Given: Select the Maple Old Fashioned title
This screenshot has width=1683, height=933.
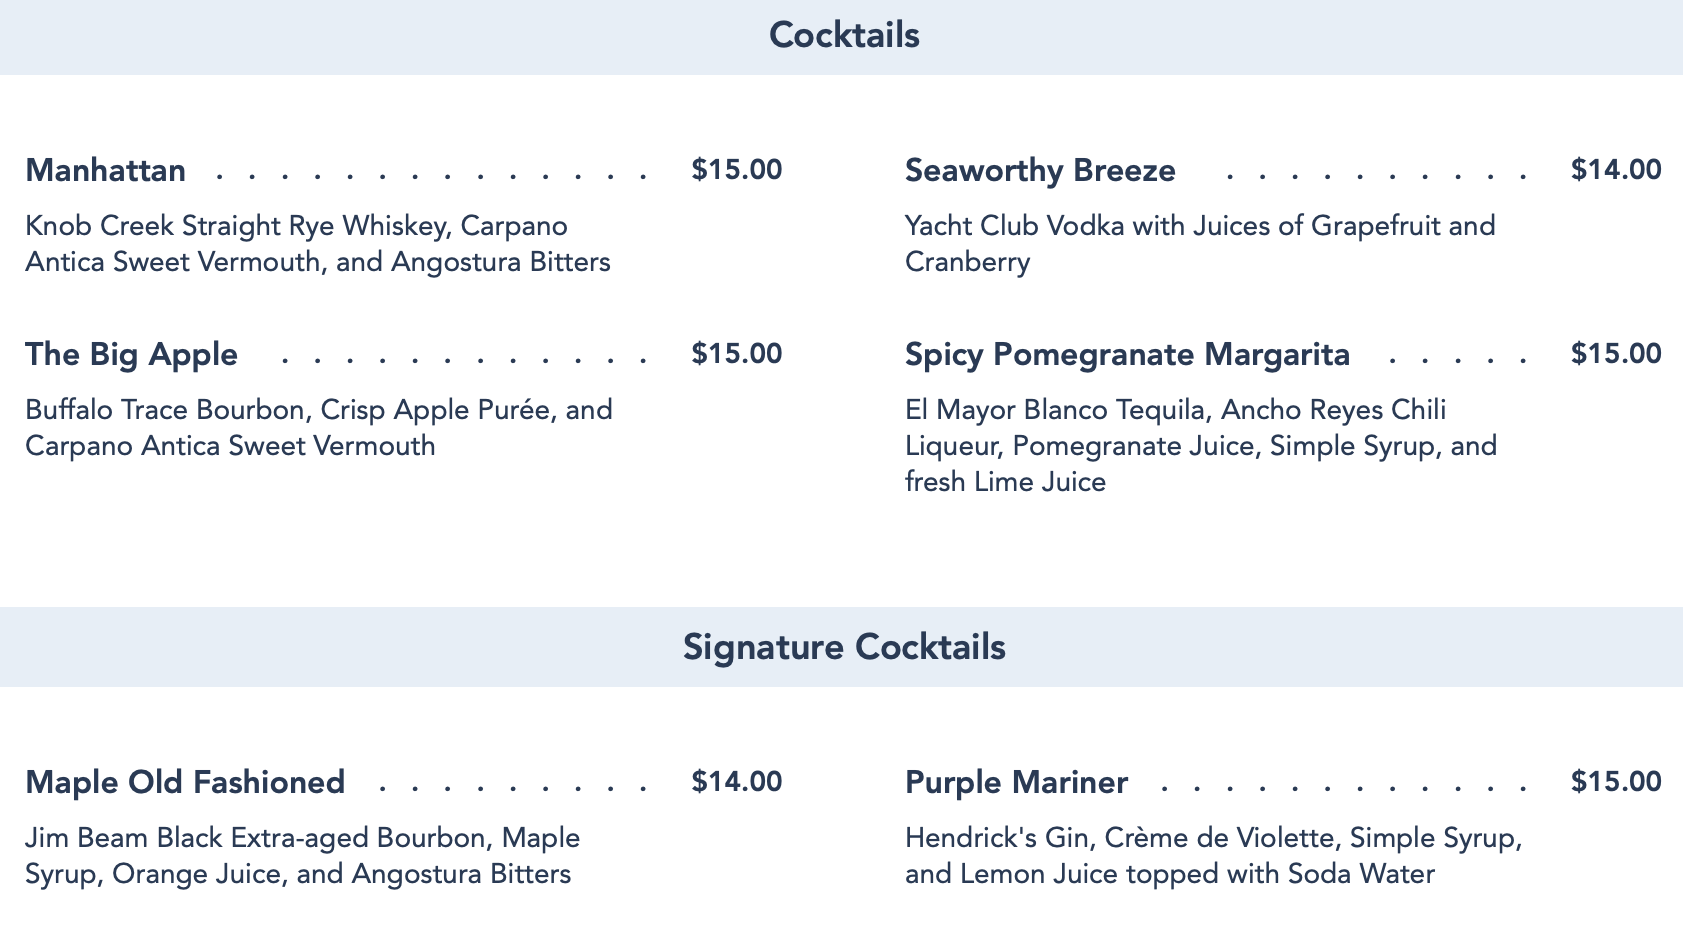Looking at the screenshot, I should (x=185, y=782).
